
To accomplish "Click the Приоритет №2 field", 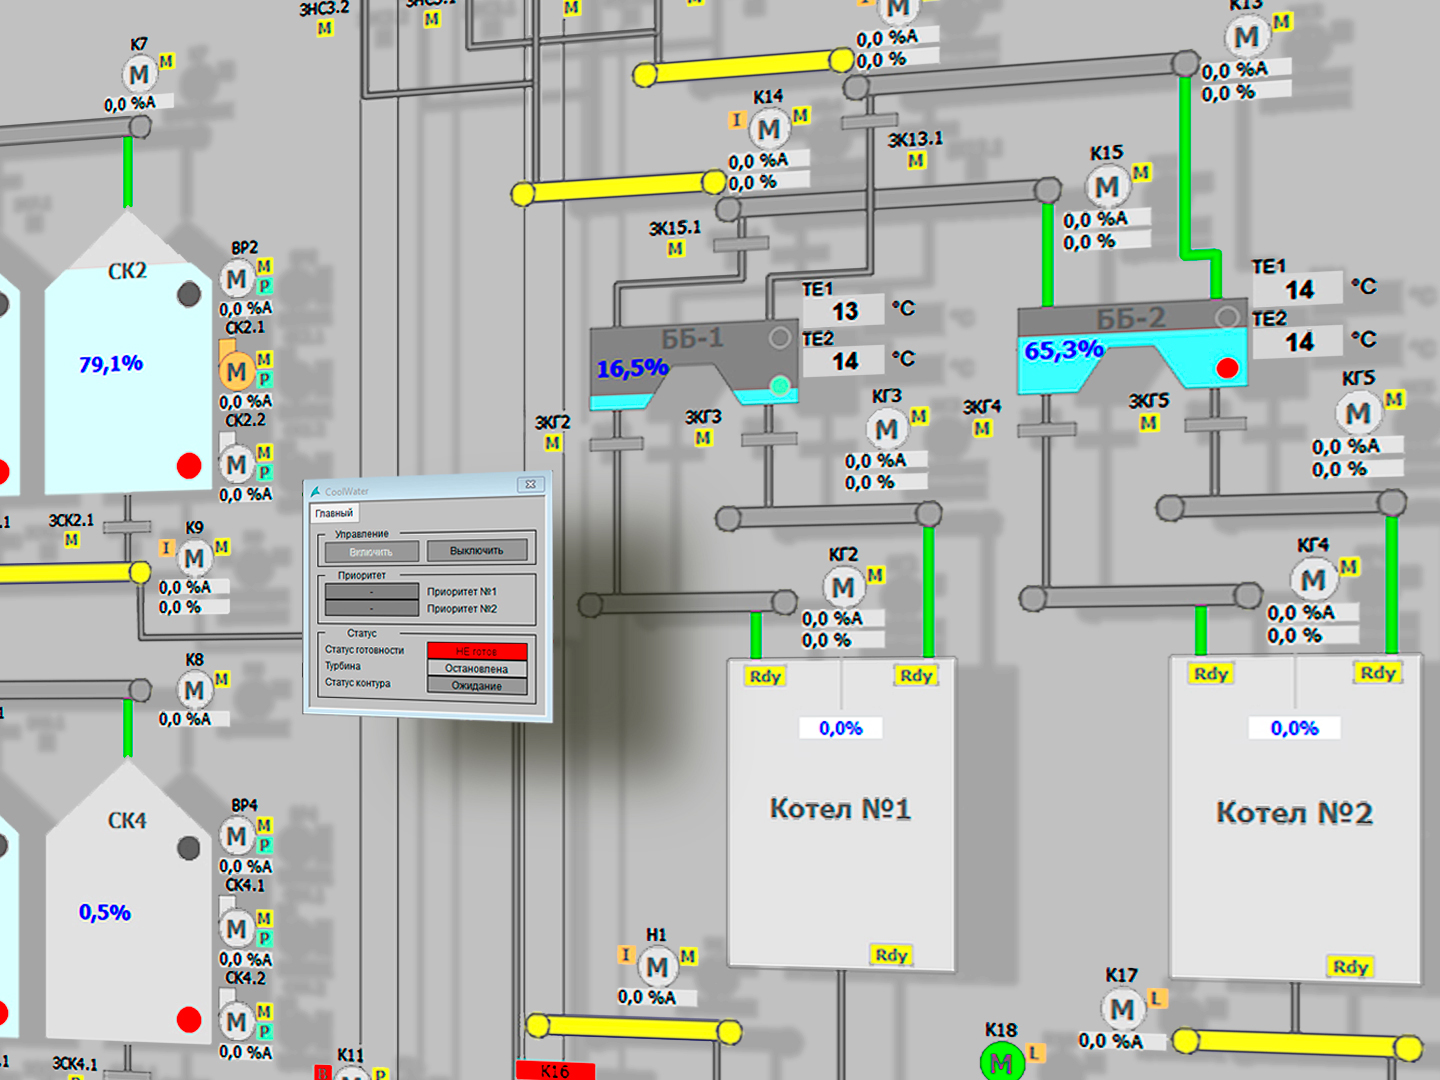I will click(372, 608).
